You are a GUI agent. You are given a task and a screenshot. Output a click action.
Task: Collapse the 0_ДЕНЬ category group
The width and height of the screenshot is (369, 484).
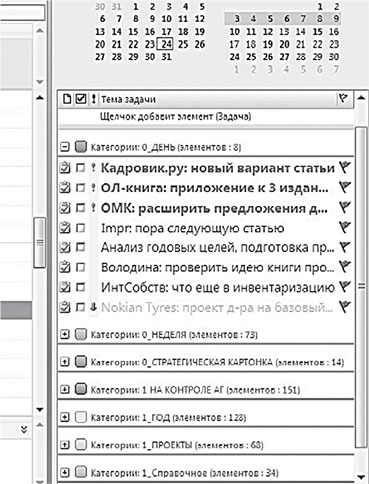point(65,147)
